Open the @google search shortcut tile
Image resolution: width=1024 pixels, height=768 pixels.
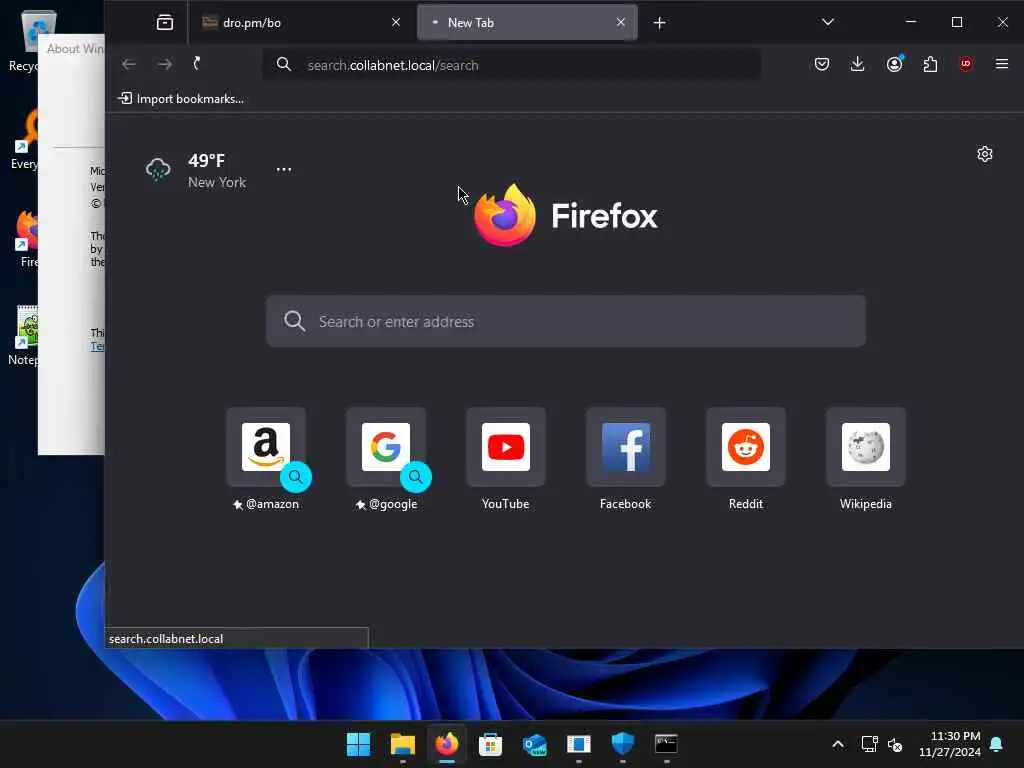click(386, 458)
